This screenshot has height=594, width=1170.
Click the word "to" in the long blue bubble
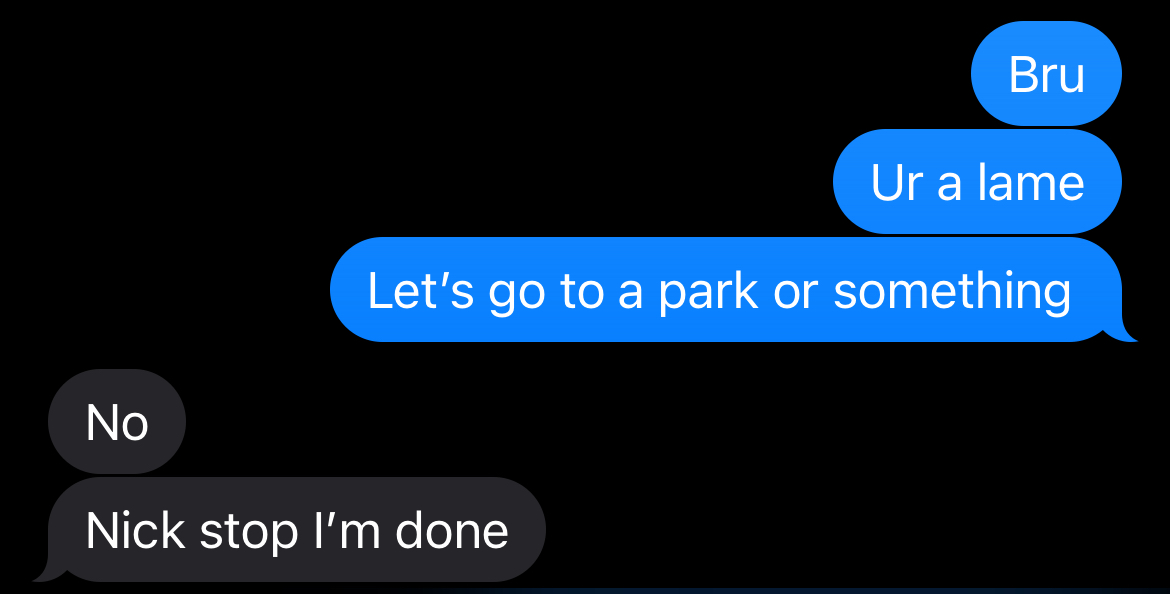pos(581,291)
